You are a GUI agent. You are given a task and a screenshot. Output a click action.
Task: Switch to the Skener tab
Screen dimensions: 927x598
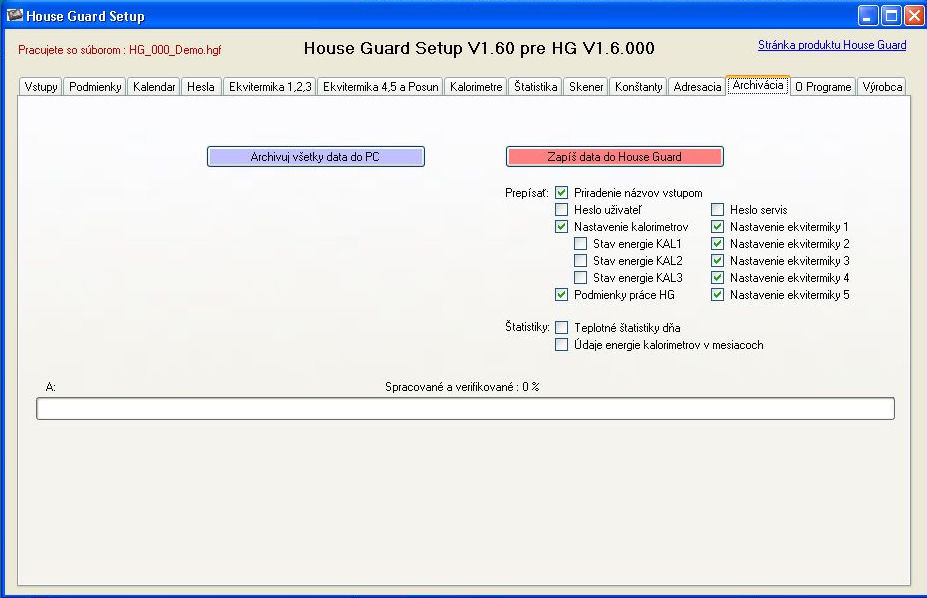(586, 87)
